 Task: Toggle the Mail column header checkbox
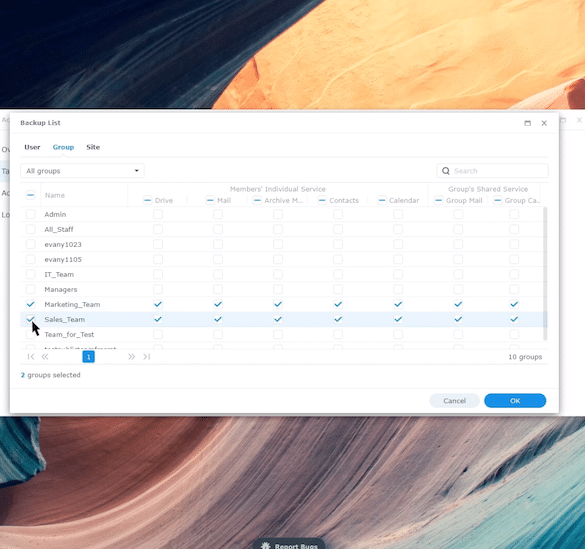[210, 200]
